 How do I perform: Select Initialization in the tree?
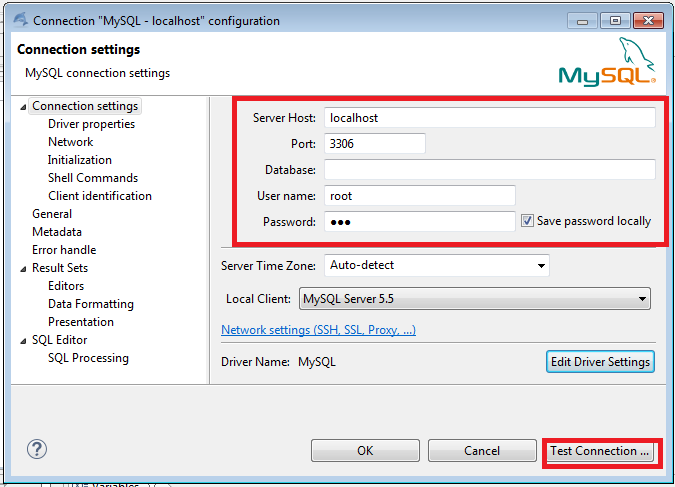tap(80, 160)
